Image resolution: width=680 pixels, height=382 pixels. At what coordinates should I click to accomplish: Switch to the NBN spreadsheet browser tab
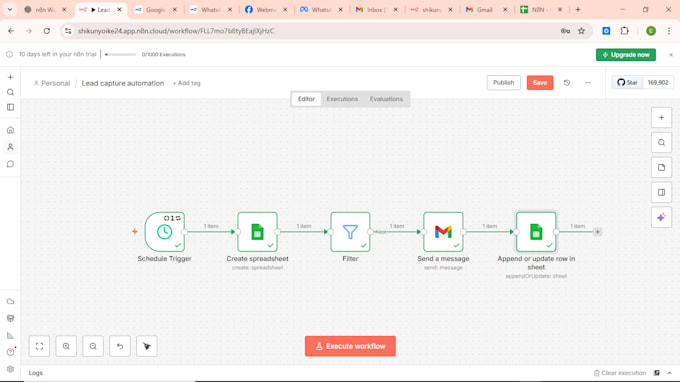(541, 10)
